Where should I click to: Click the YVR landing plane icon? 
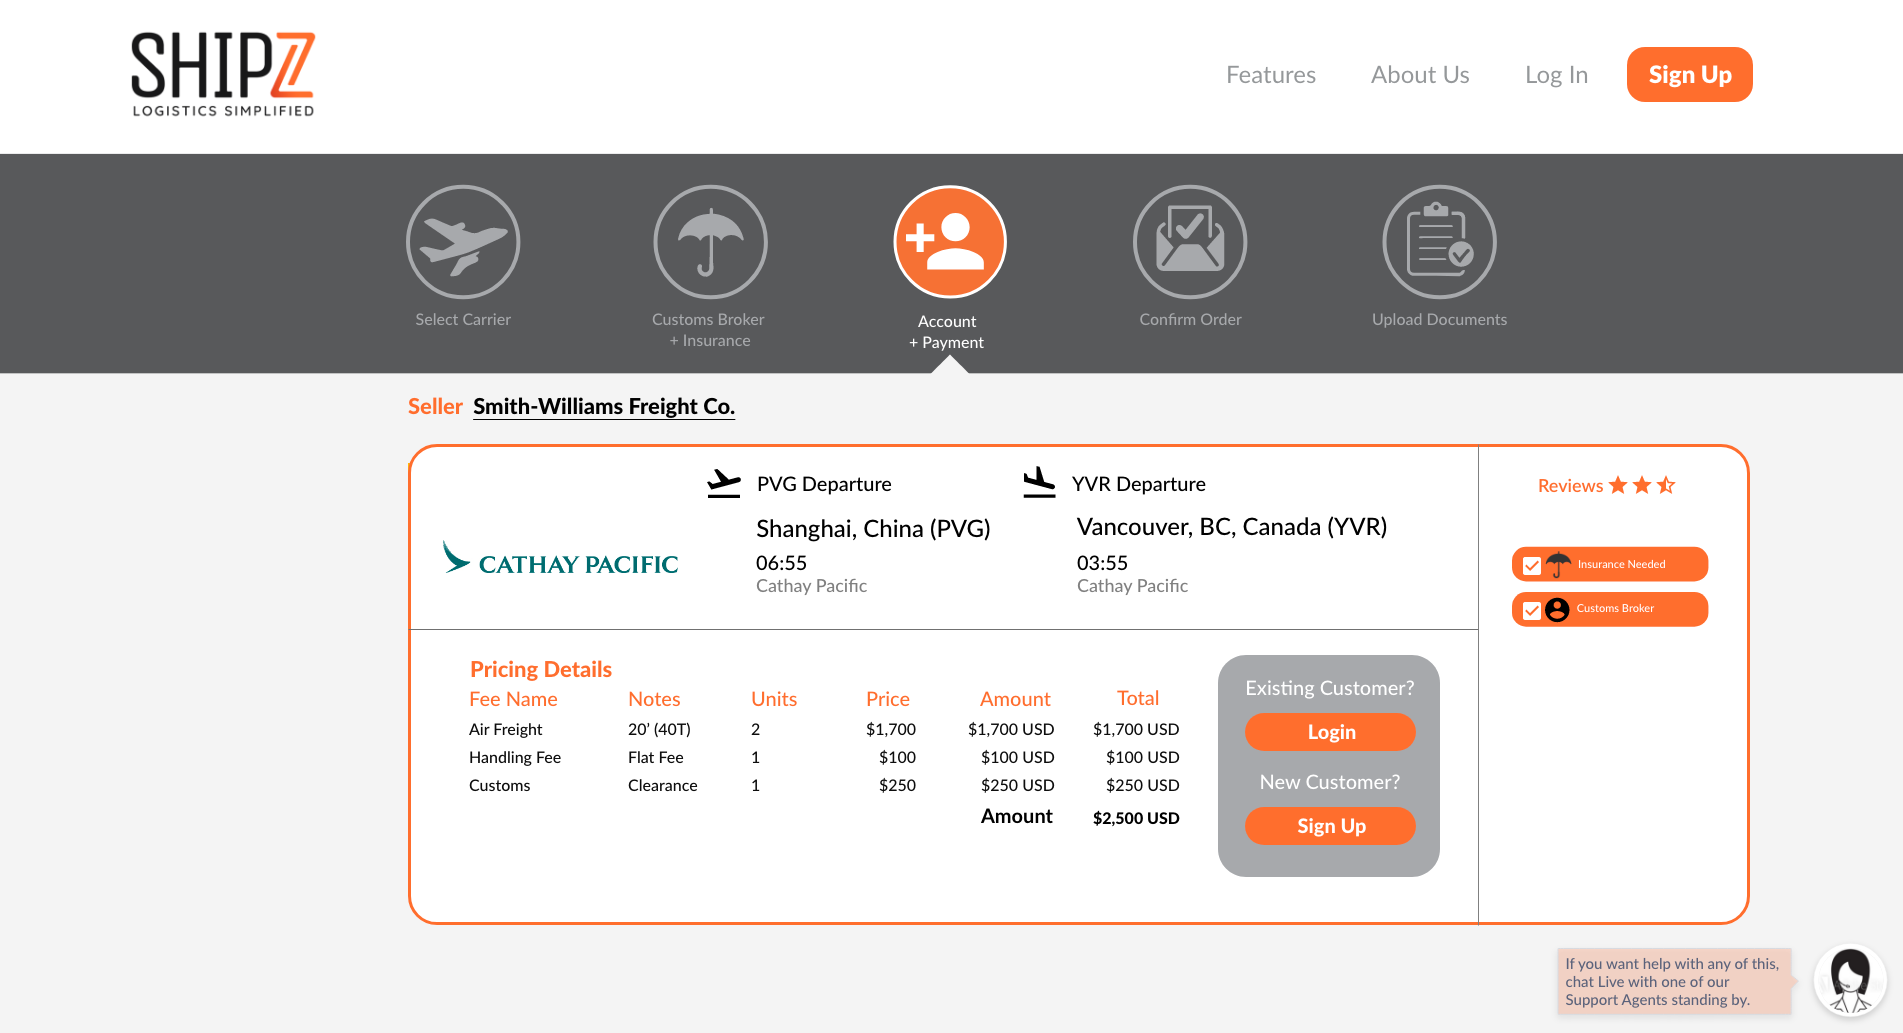coord(1039,483)
